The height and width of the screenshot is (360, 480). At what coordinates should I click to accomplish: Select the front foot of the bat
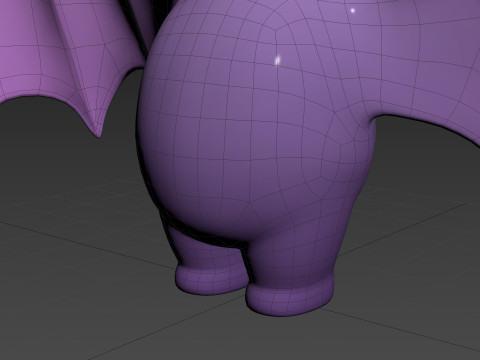[290, 298]
